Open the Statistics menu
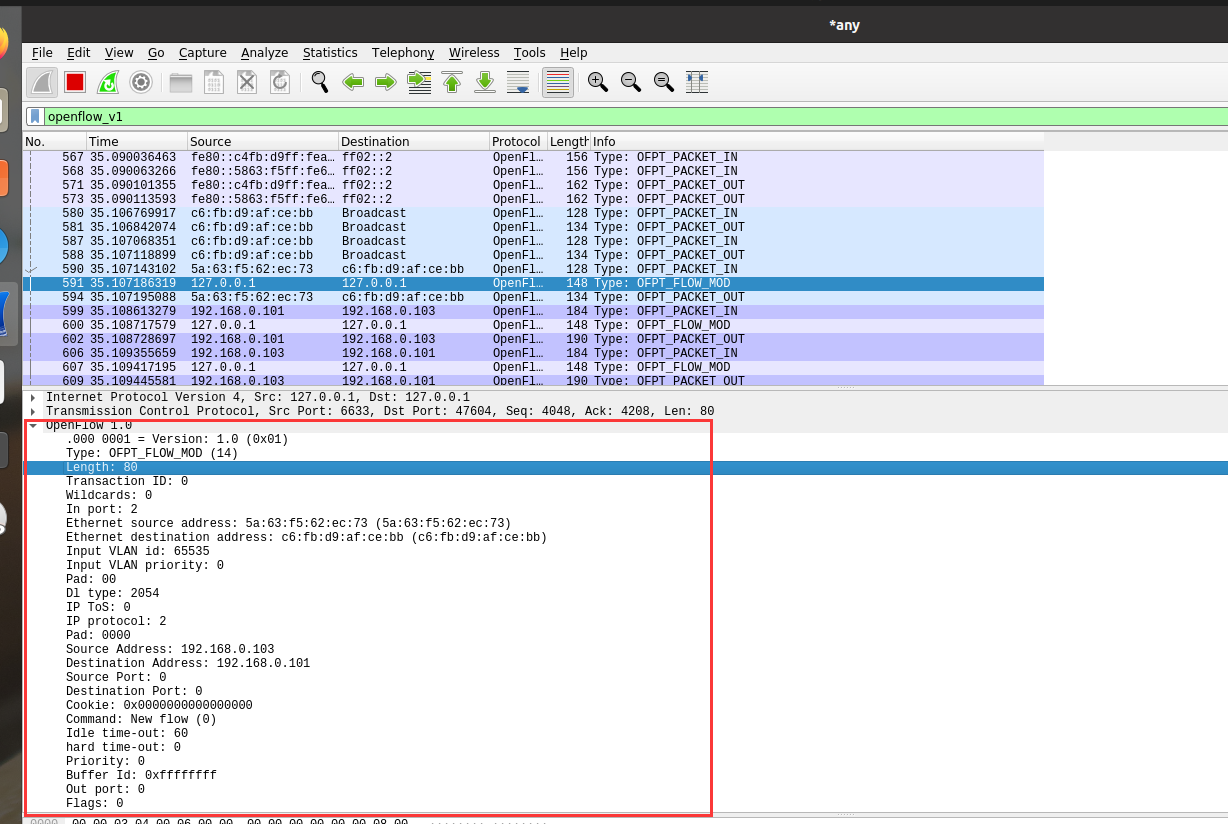Image resolution: width=1228 pixels, height=824 pixels. [x=330, y=53]
